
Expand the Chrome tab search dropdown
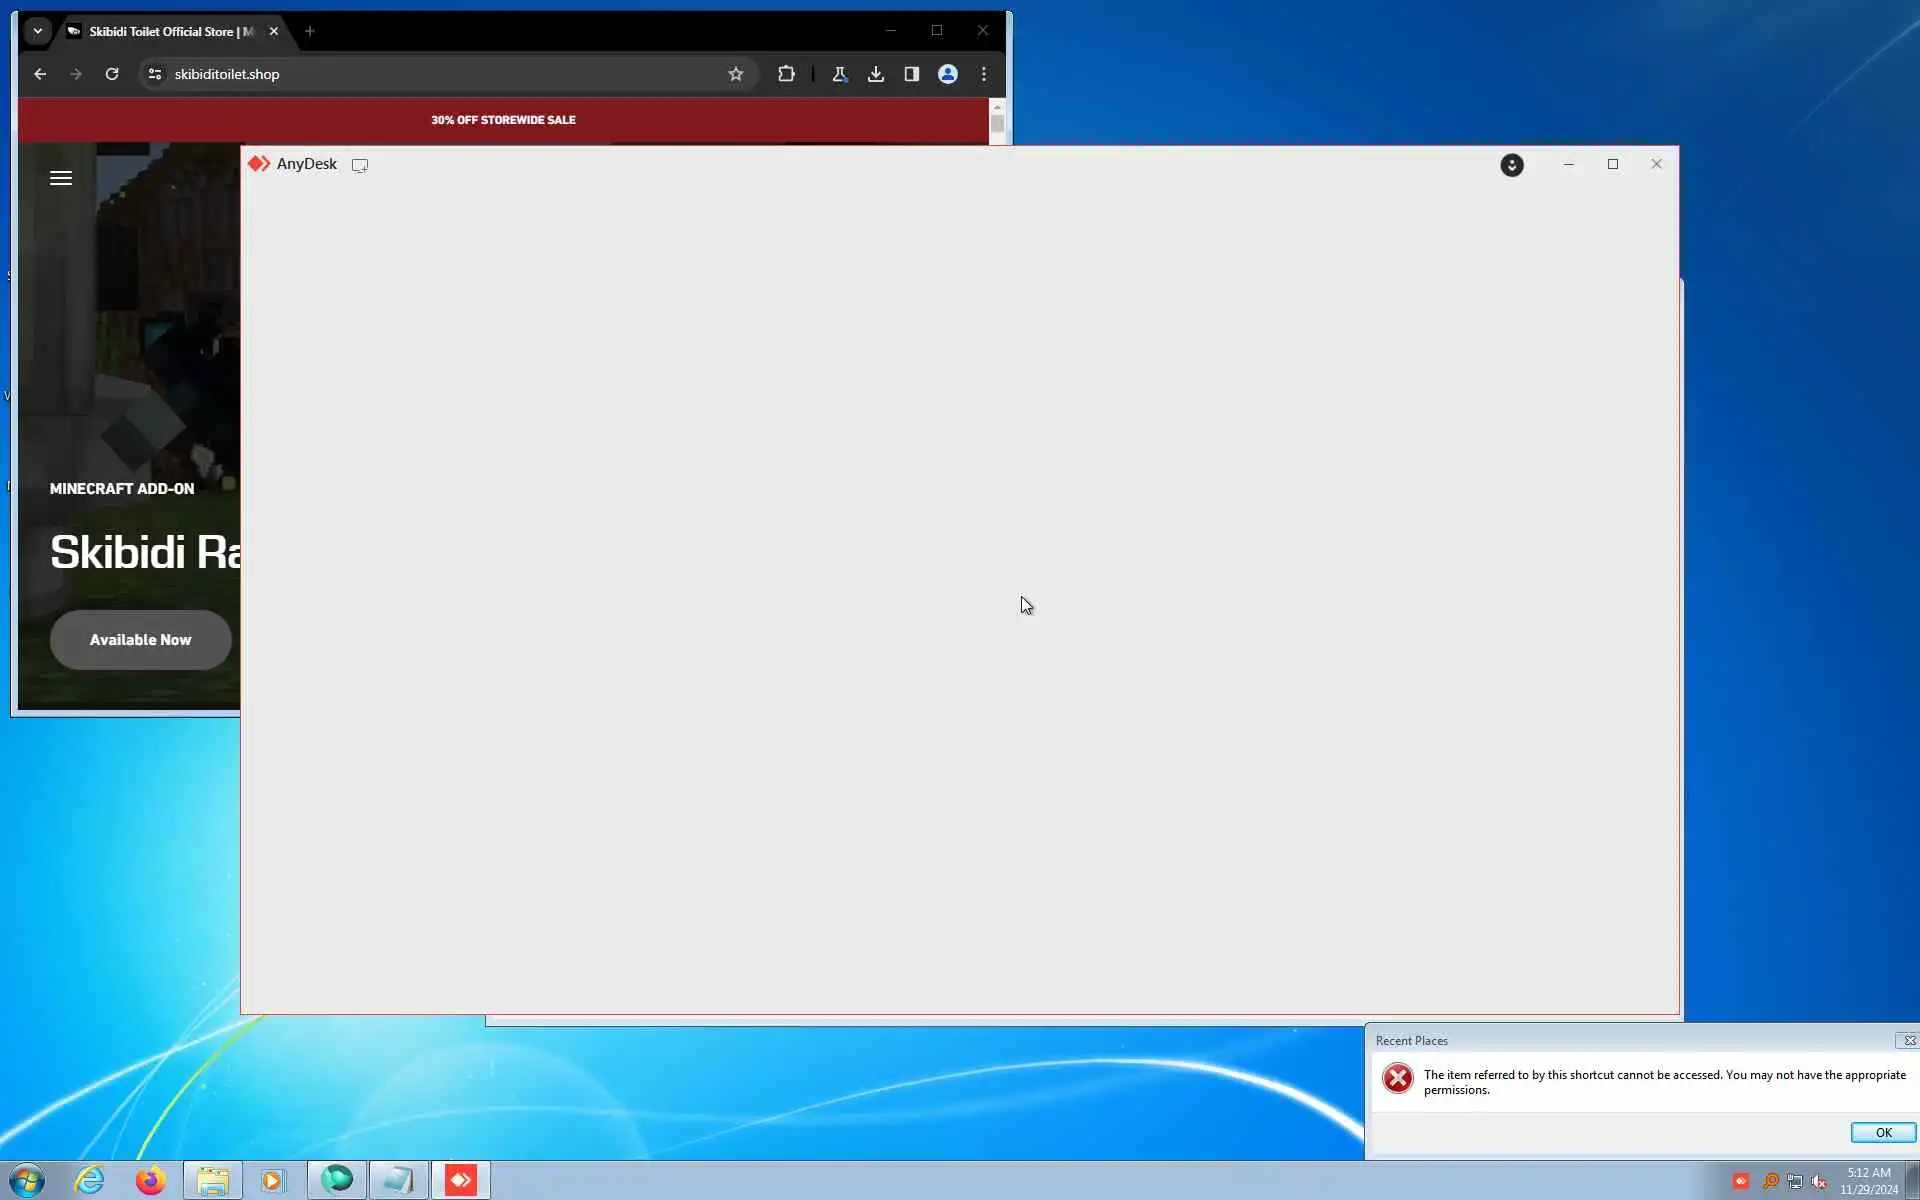click(x=37, y=31)
